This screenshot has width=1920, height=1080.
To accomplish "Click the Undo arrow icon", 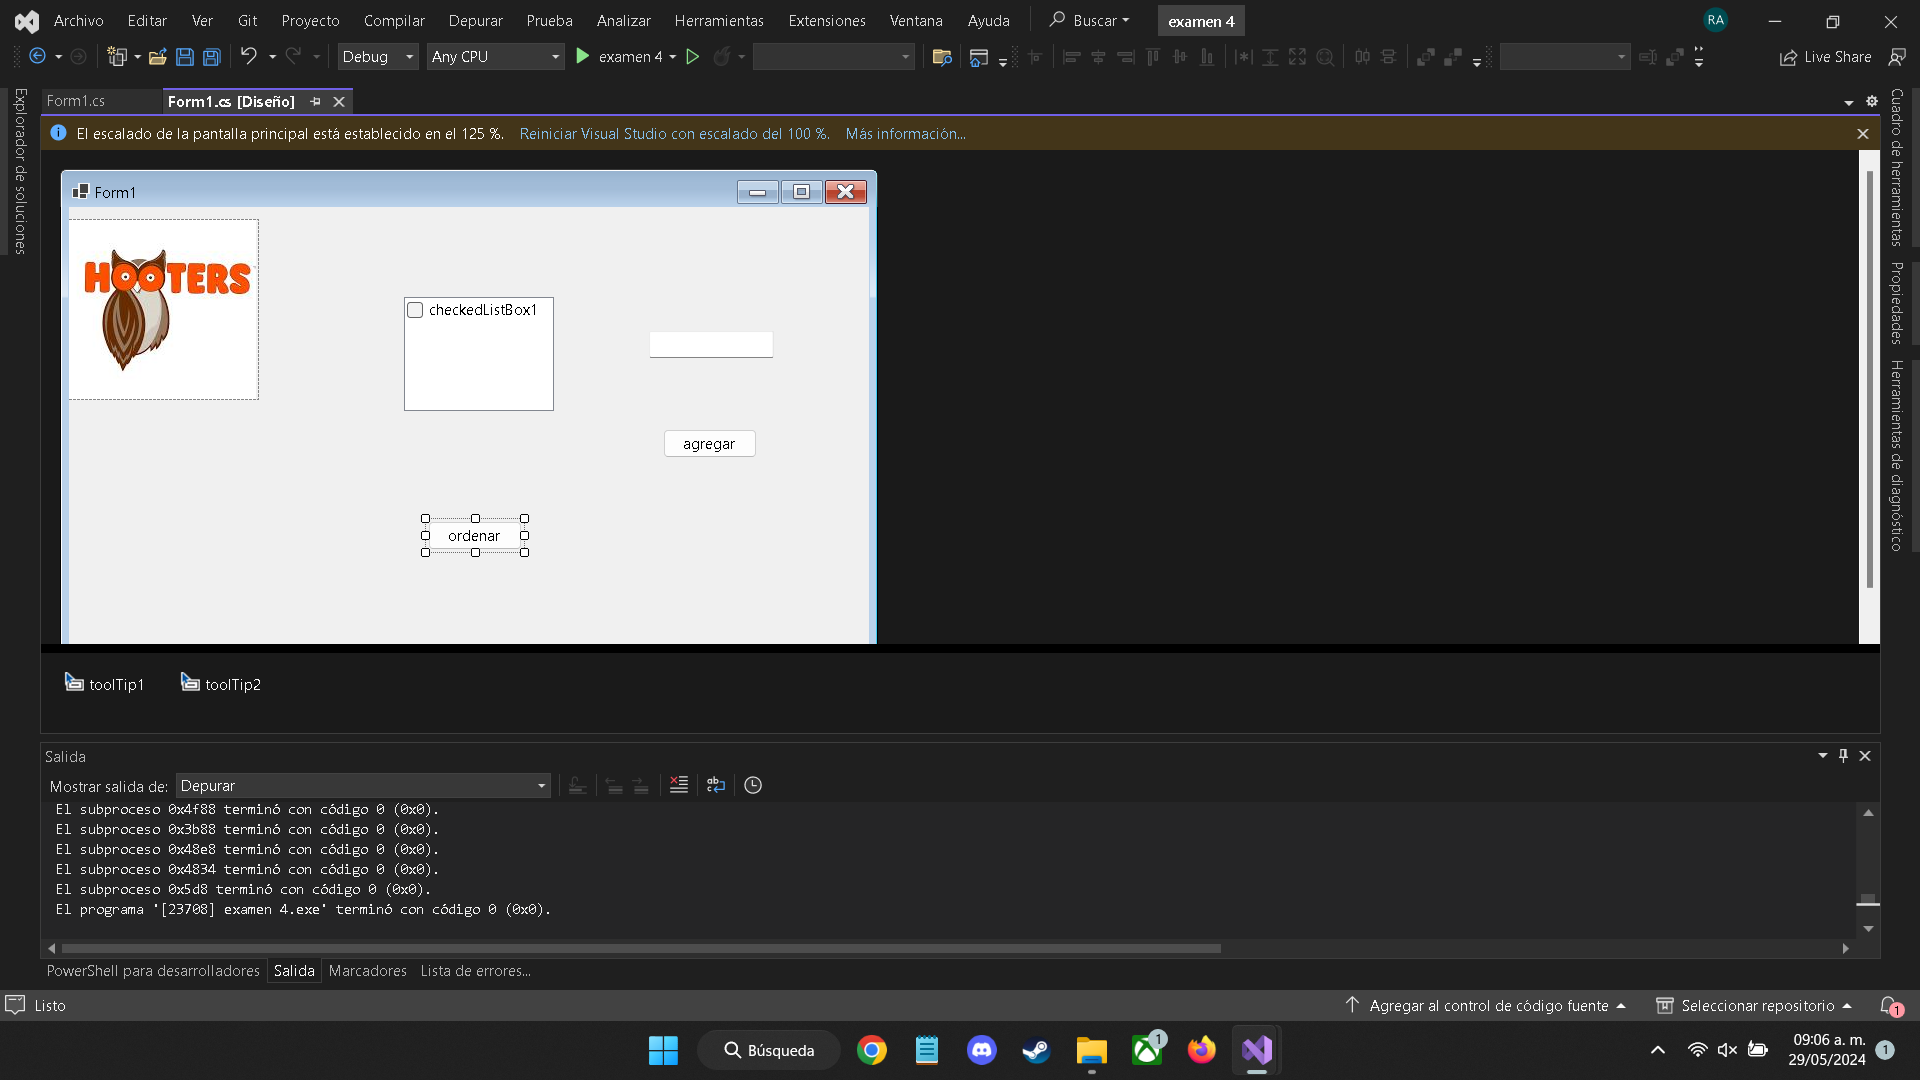I will 248,56.
